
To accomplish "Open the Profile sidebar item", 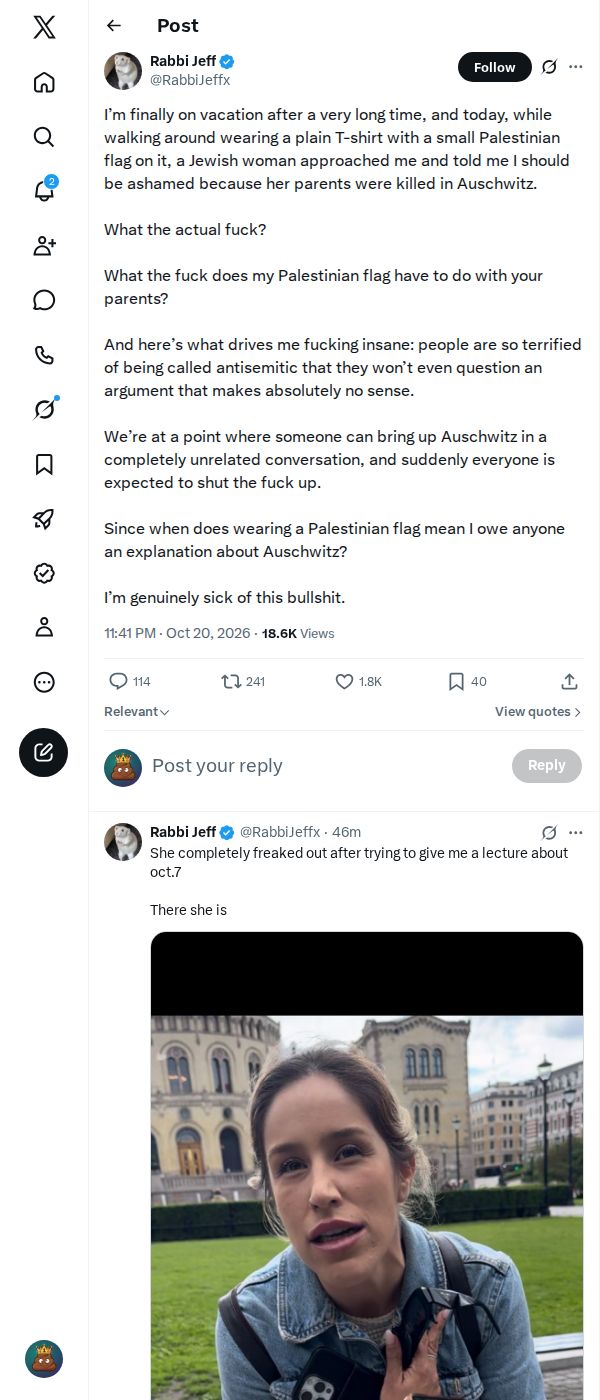I will pos(44,627).
